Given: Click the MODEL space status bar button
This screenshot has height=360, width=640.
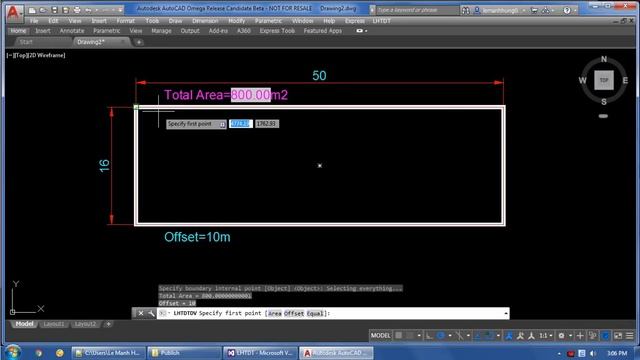Looking at the screenshot, I should coord(380,336).
